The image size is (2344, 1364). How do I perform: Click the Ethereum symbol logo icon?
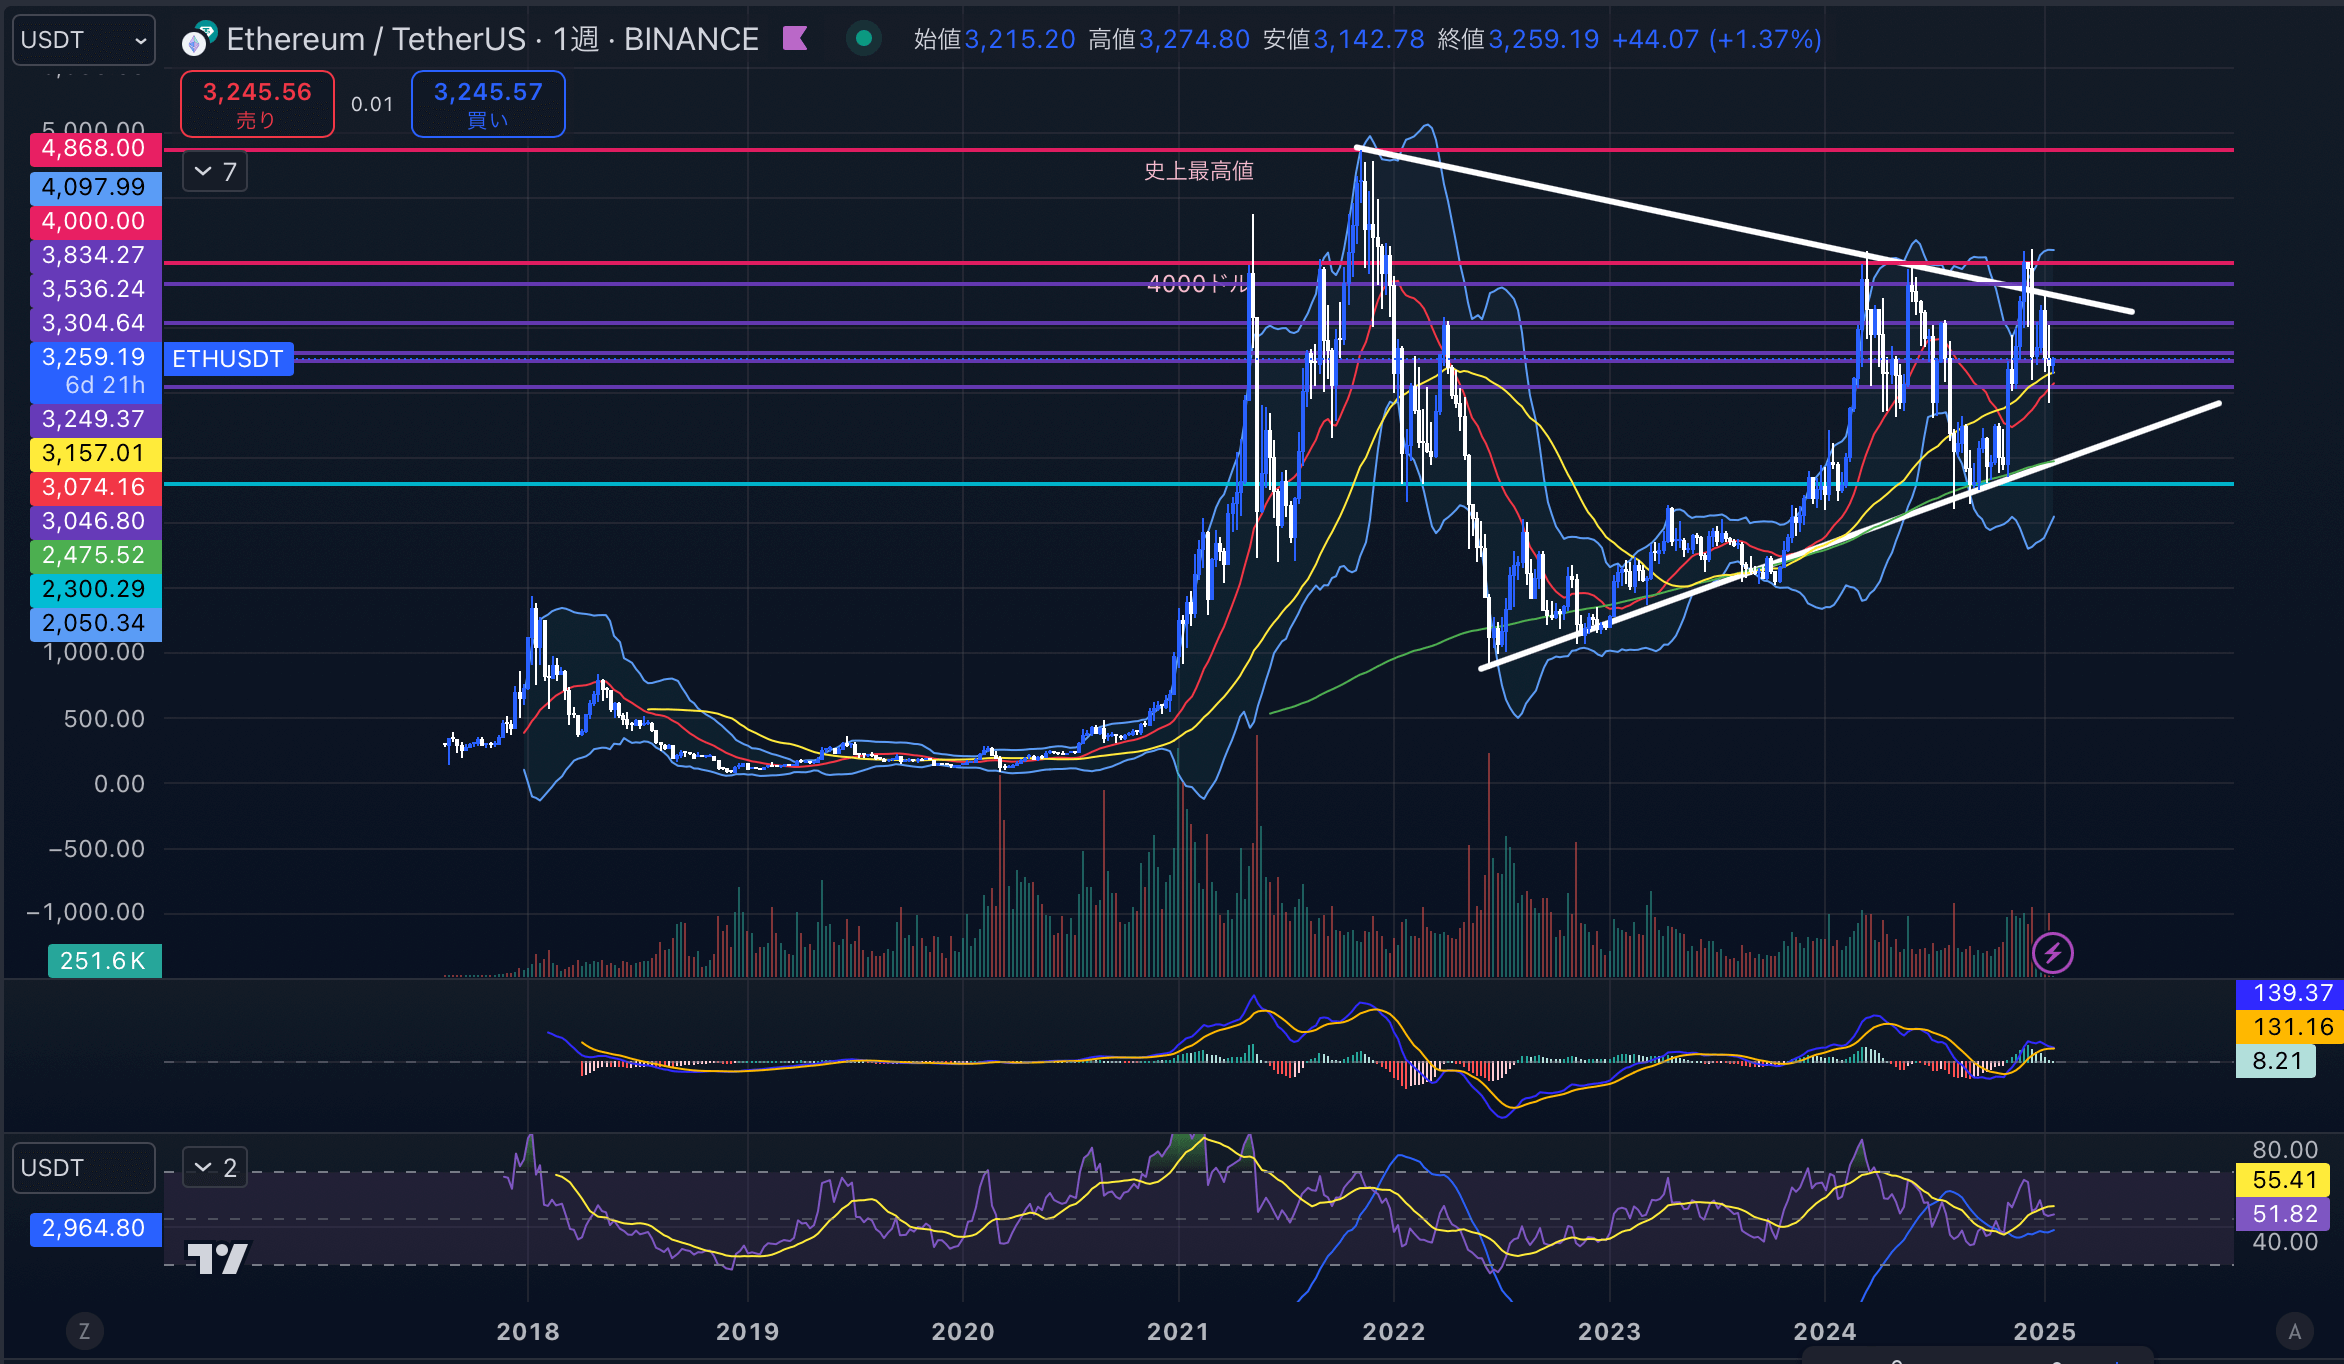point(198,40)
